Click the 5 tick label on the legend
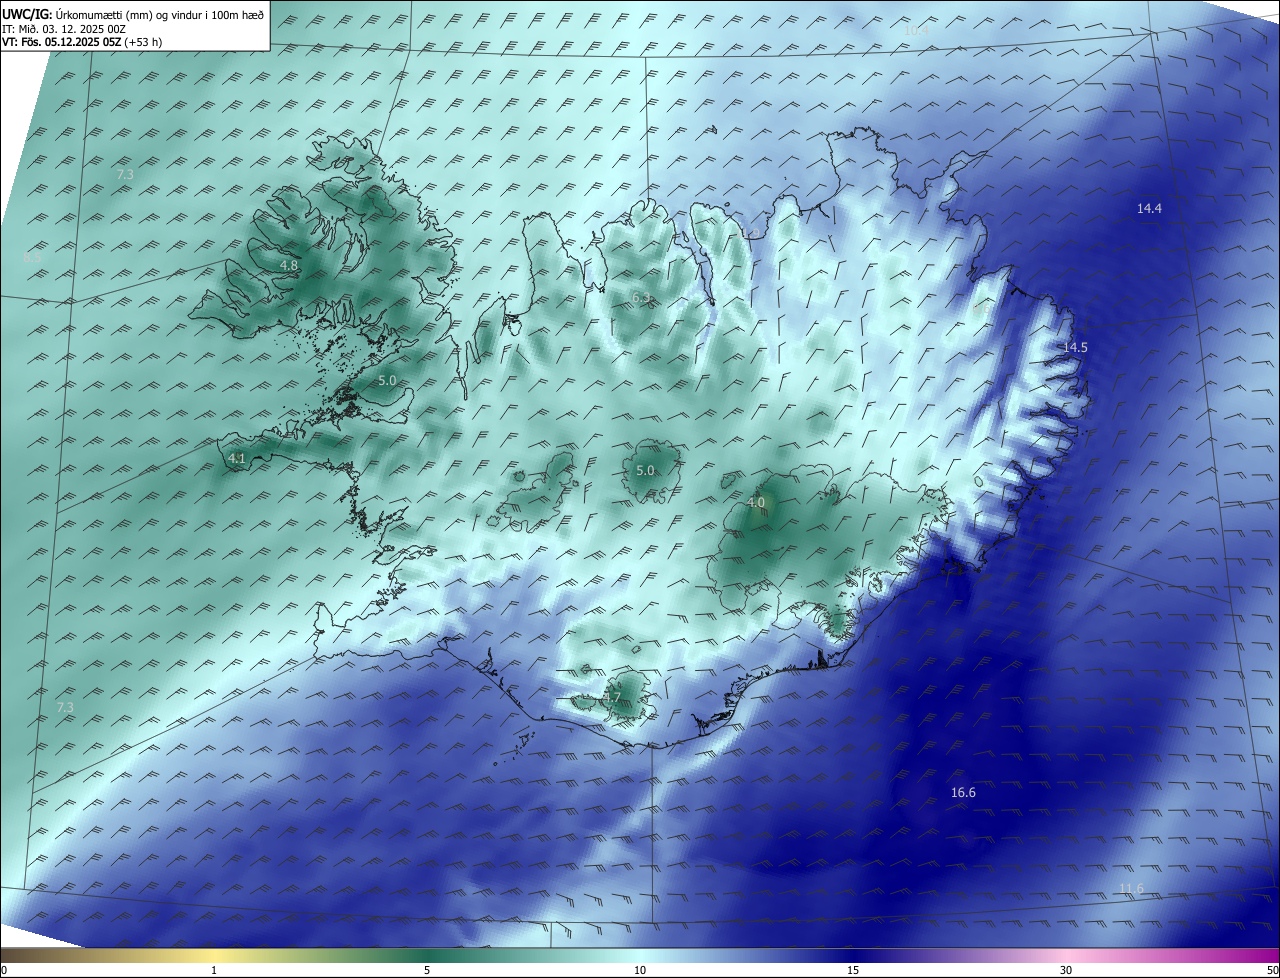Screen dimensions: 1280x978 coord(427,971)
